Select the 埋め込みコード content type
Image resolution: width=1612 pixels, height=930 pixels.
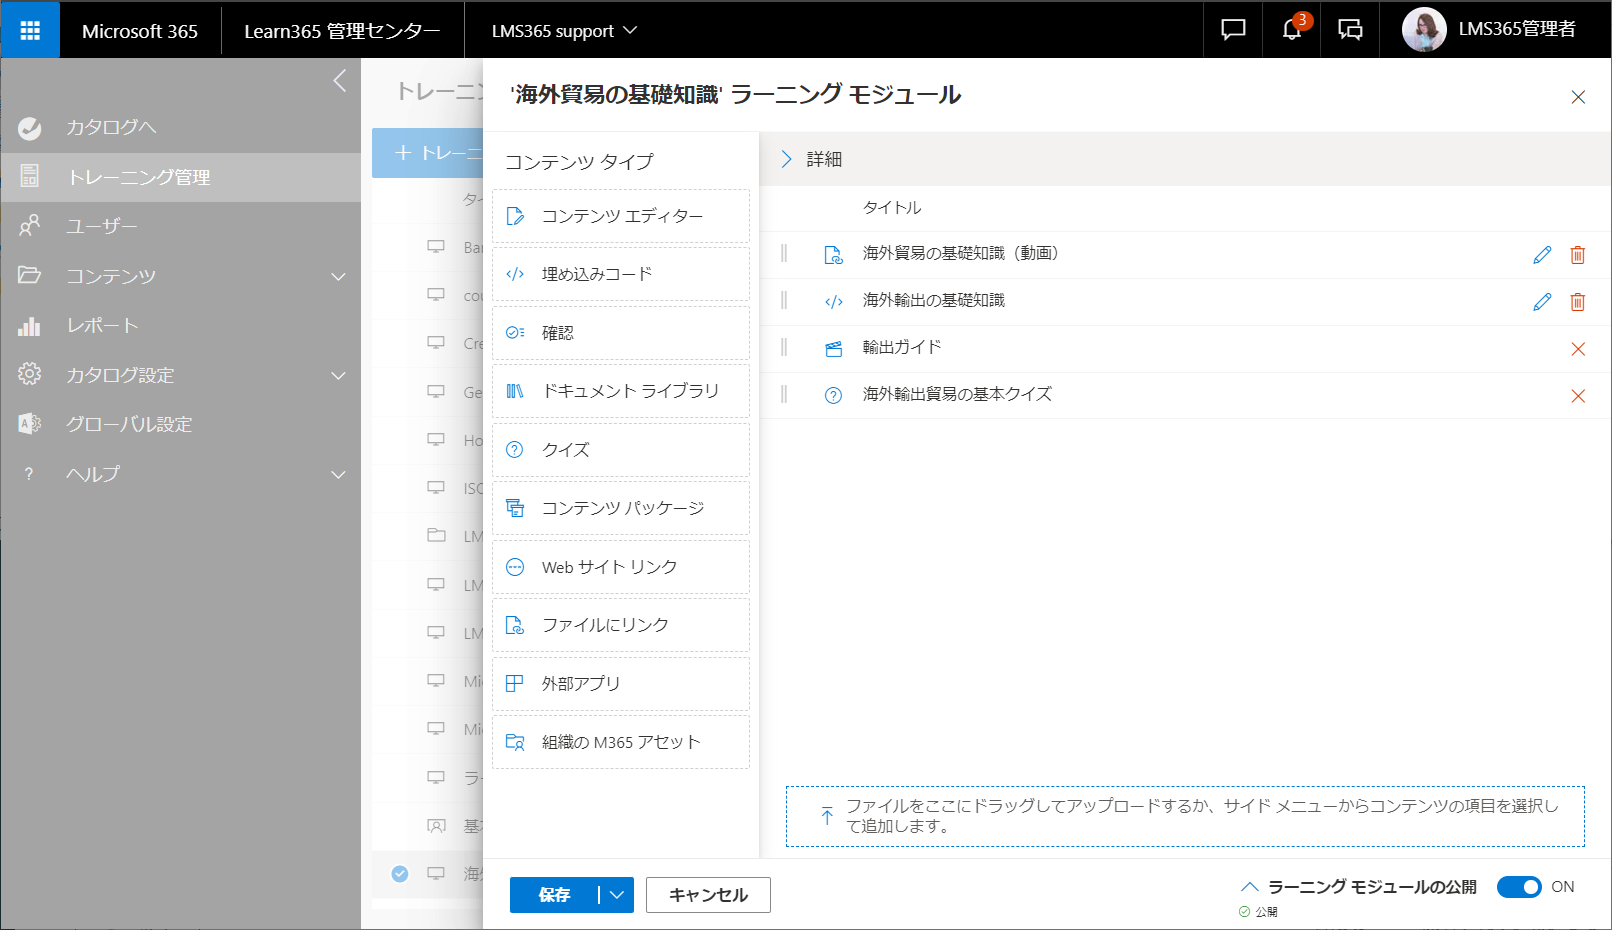tap(620, 274)
